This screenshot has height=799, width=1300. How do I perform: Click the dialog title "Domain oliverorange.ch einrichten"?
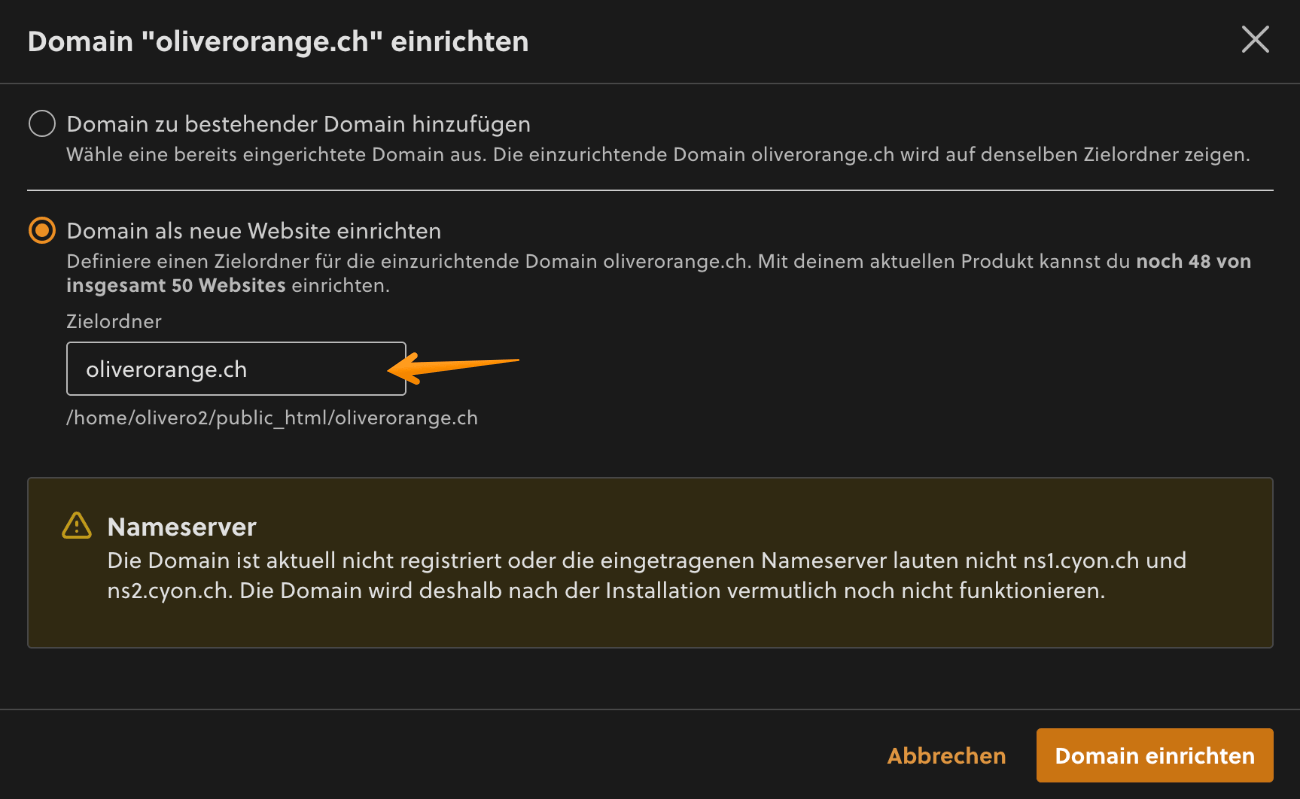coord(276,41)
